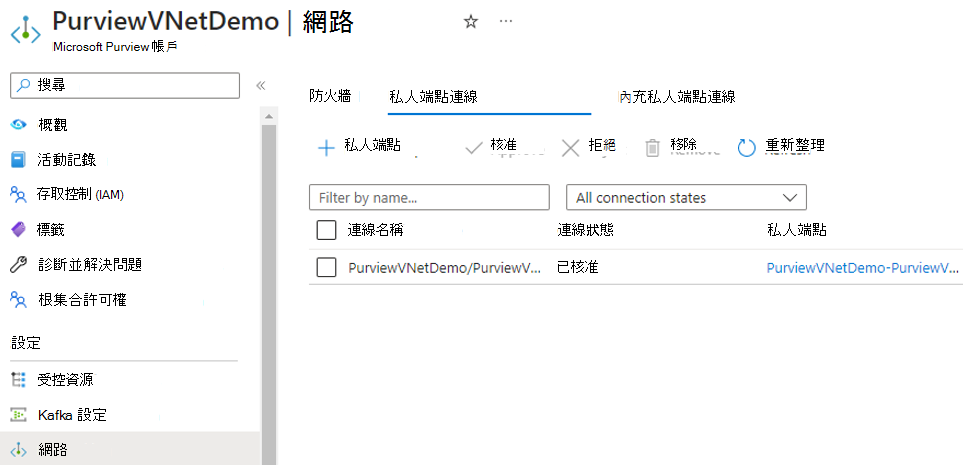This screenshot has width=963, height=465.
Task: Click the 活動記錄 book icon
Action: click(19, 160)
